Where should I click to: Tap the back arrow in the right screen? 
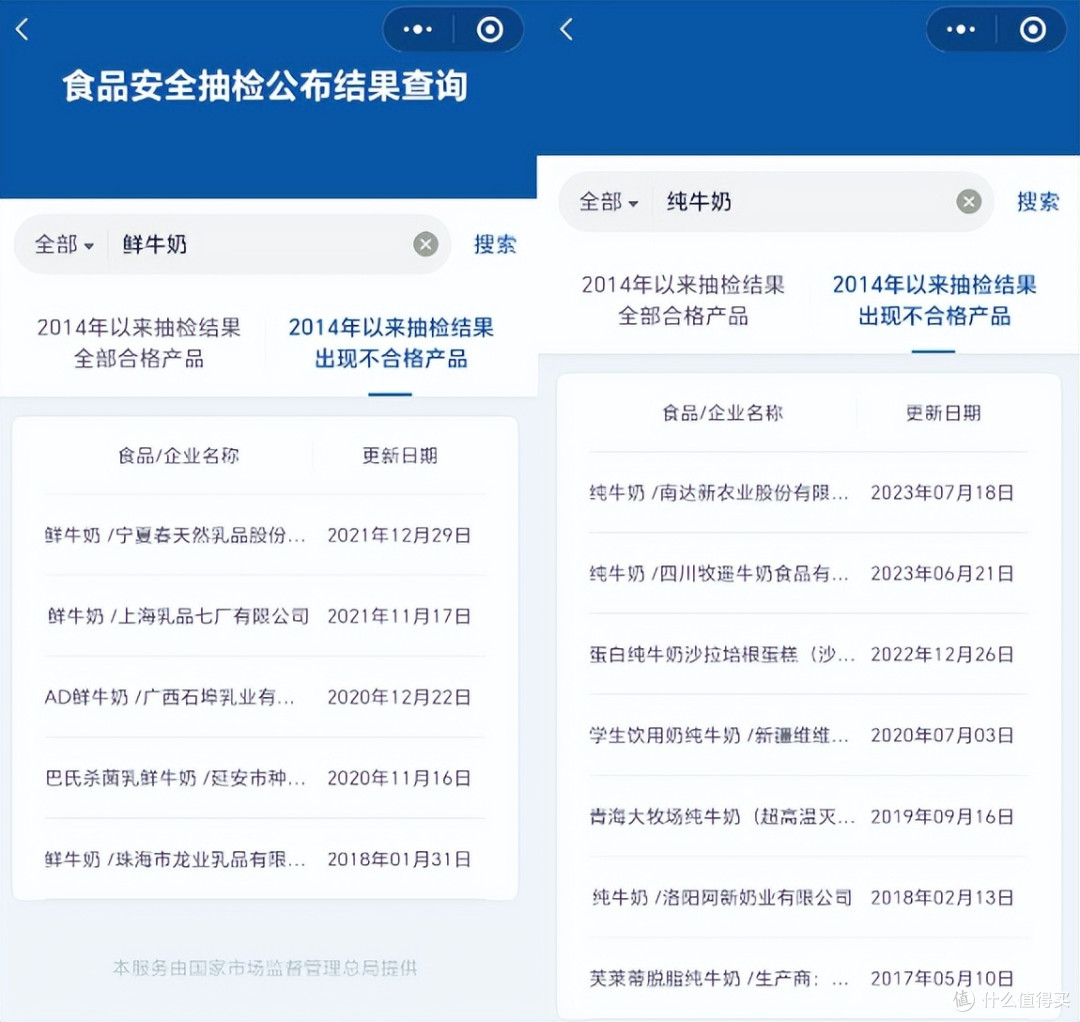566,30
